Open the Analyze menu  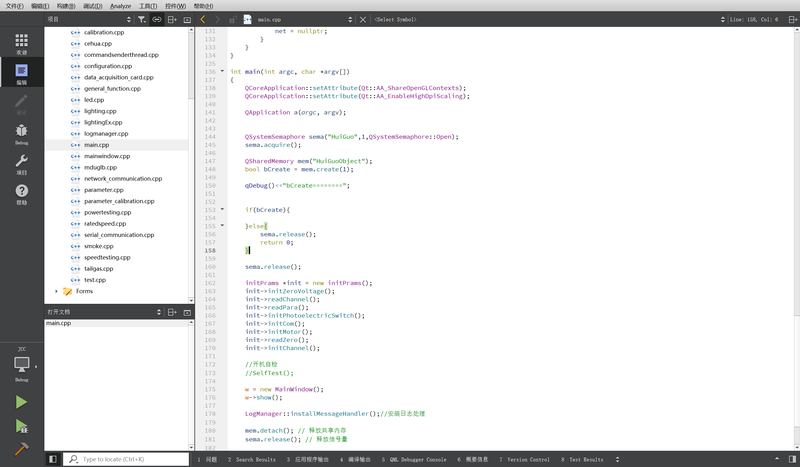tap(120, 5)
